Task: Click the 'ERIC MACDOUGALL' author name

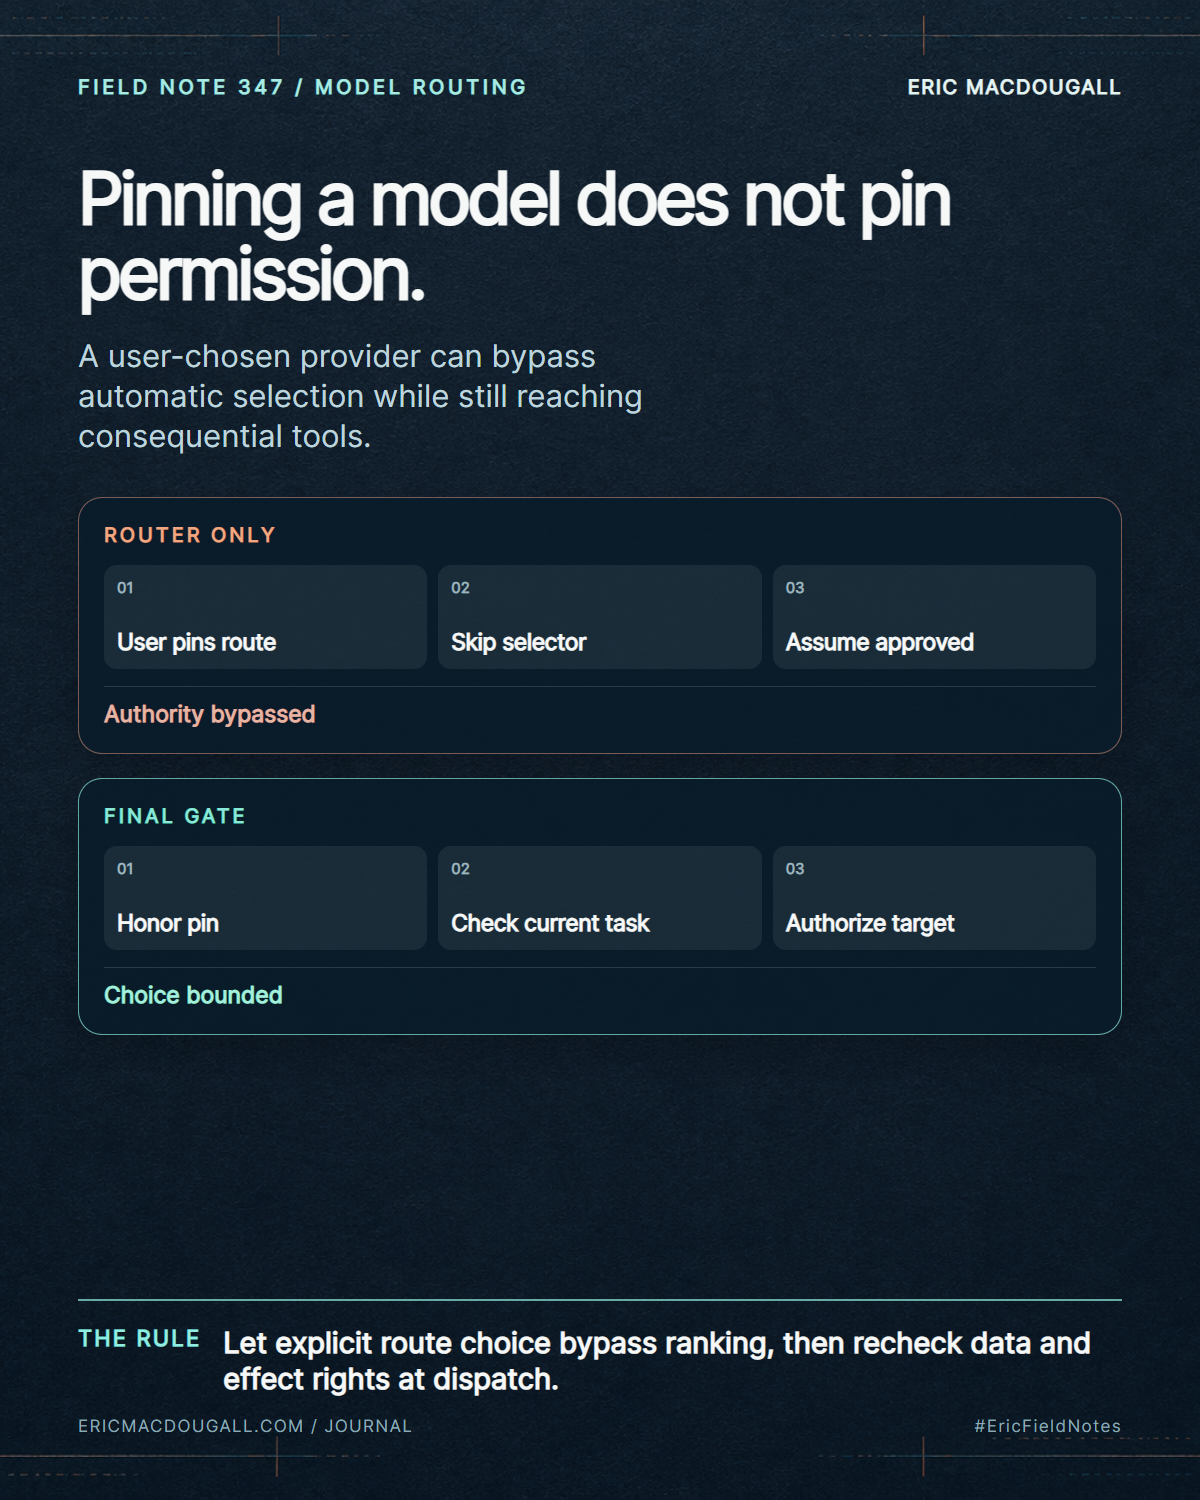Action: [x=1014, y=87]
